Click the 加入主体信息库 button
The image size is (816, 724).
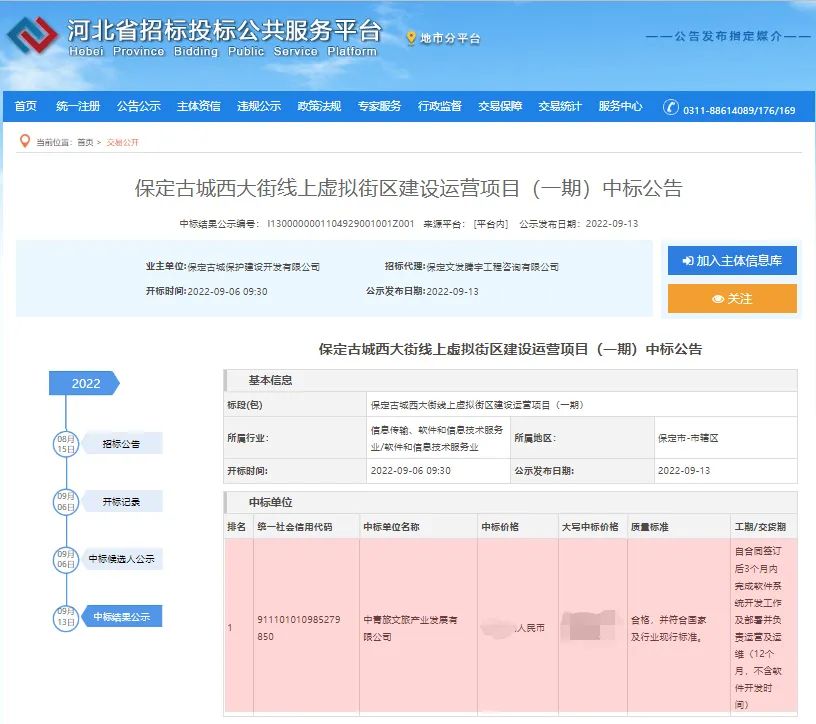click(732, 260)
